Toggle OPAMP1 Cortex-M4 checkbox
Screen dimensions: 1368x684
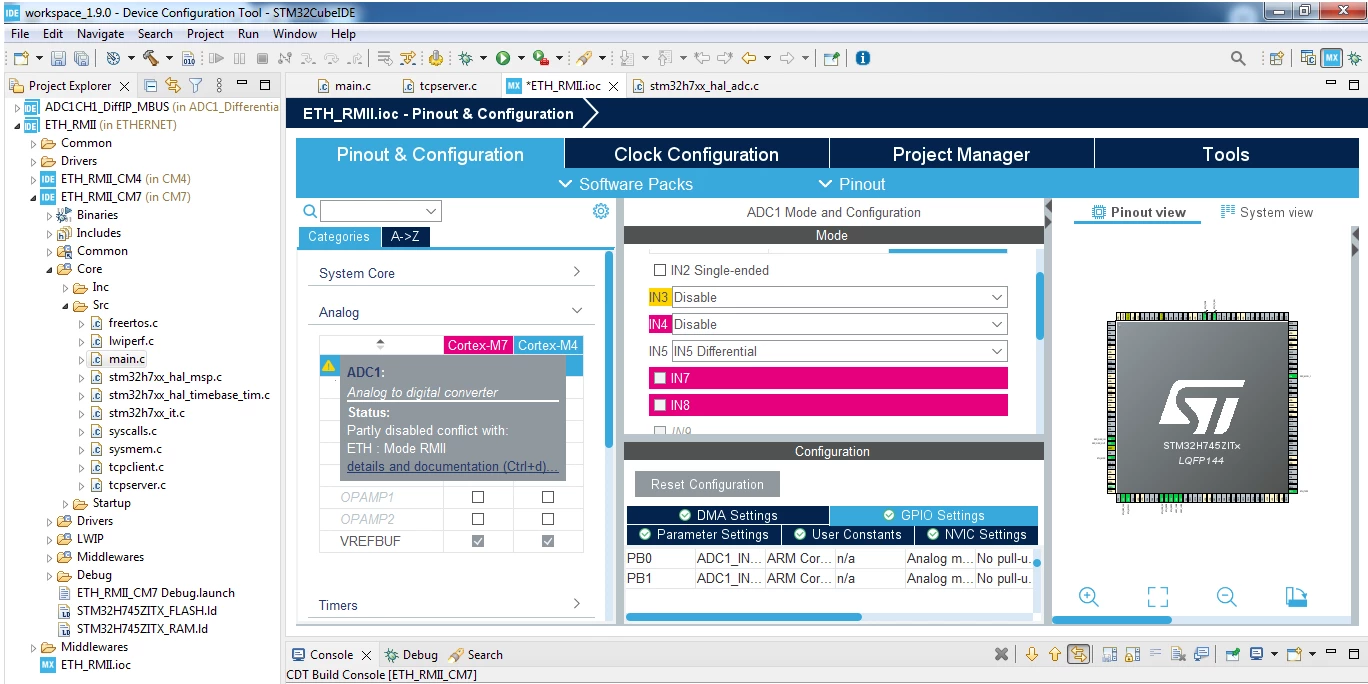pos(548,497)
